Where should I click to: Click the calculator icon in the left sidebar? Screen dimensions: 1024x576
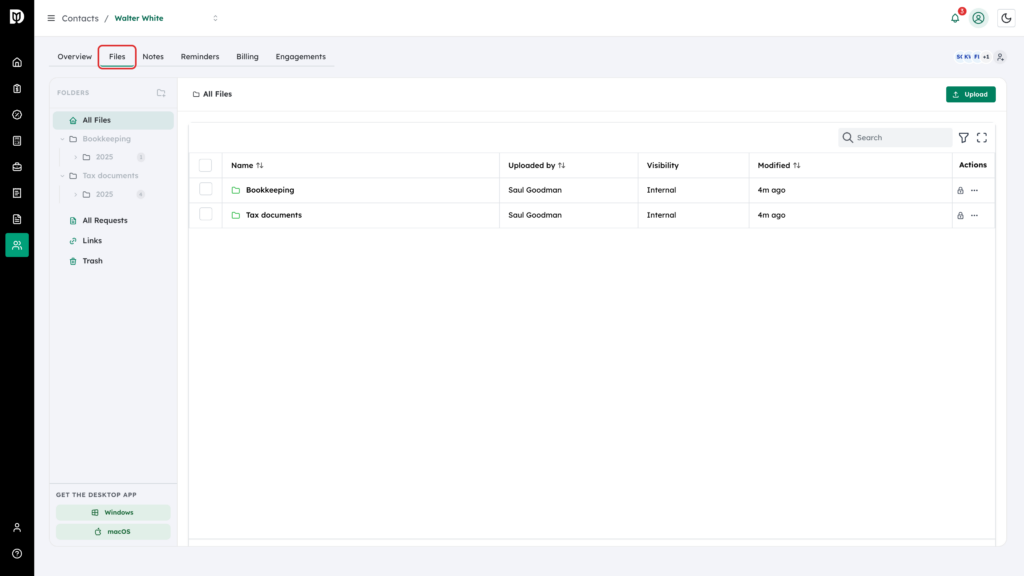click(17, 141)
